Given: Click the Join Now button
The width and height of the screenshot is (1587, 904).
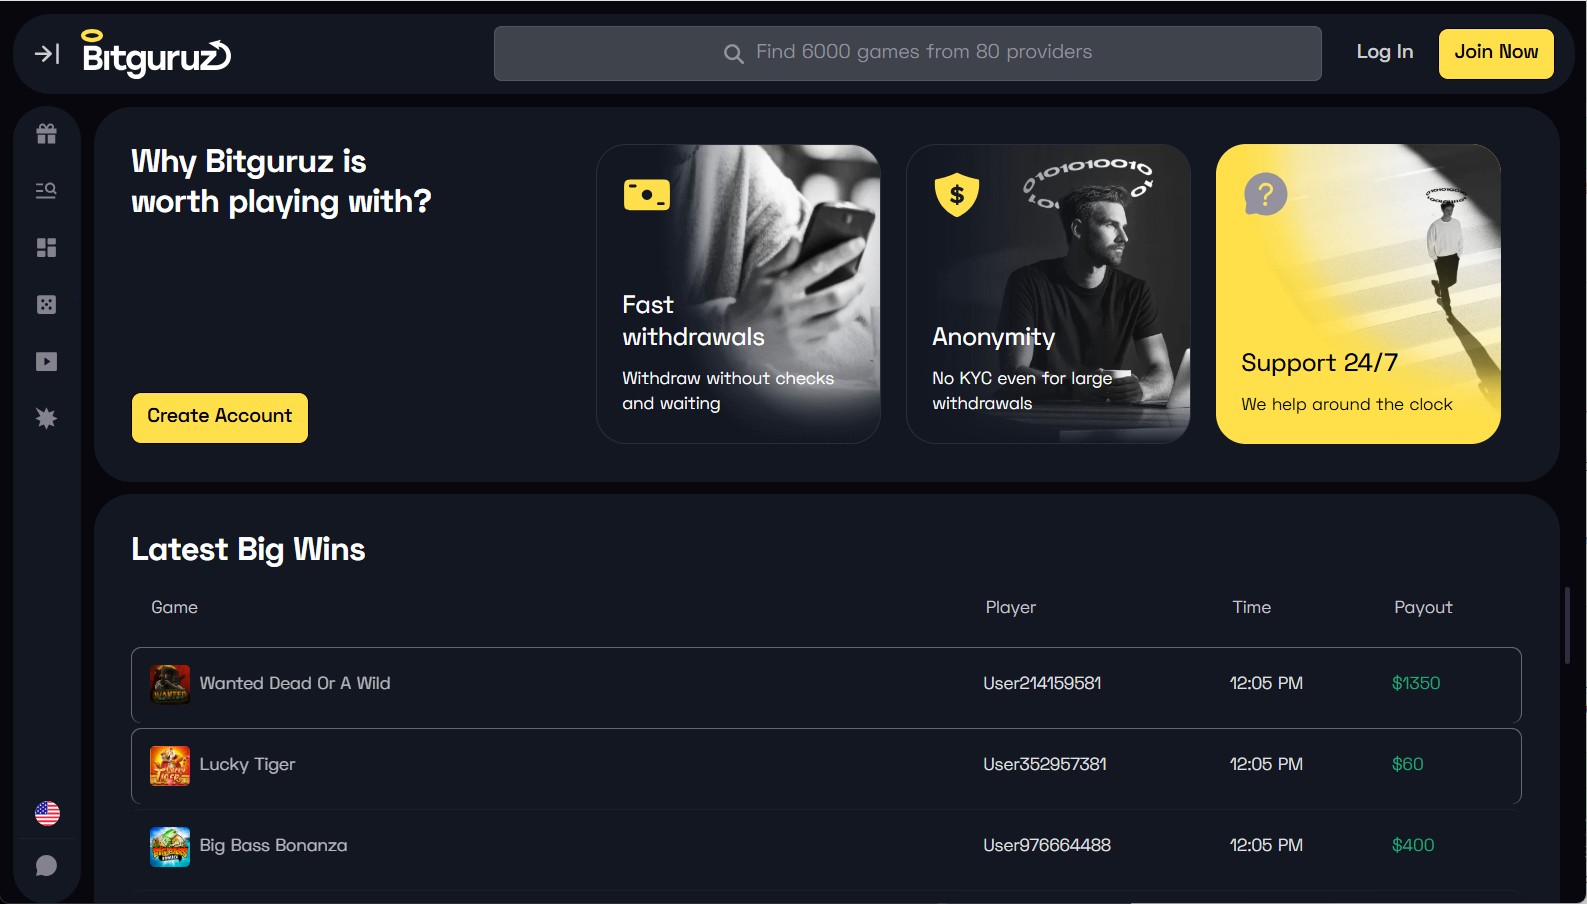Looking at the screenshot, I should (x=1496, y=53).
